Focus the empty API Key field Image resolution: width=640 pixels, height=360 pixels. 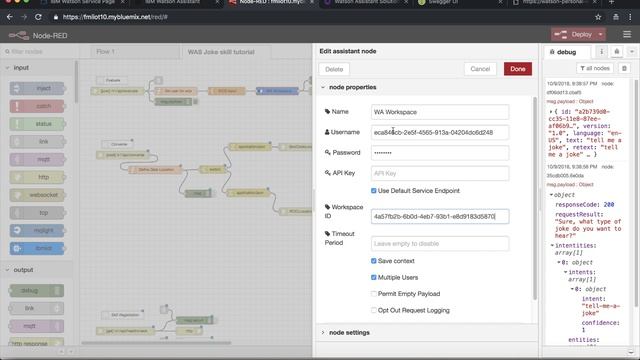[x=440, y=173]
